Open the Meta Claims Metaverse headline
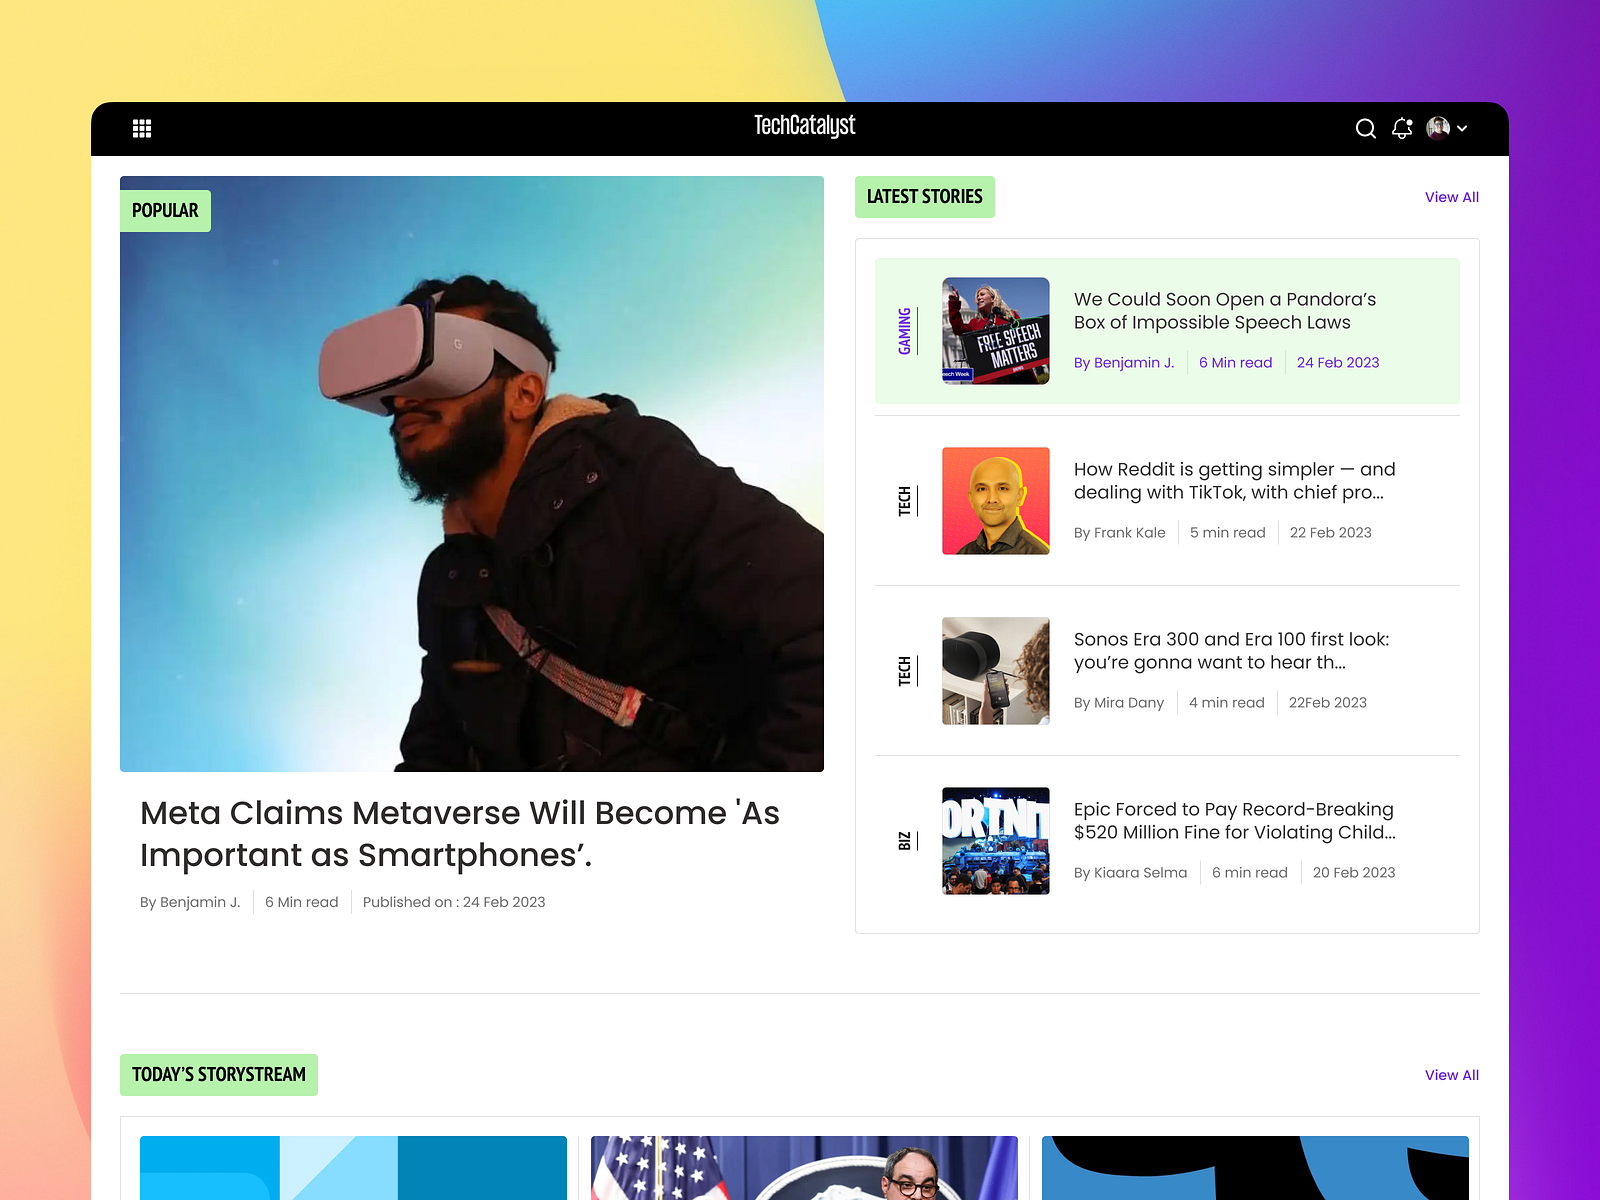 tap(459, 834)
